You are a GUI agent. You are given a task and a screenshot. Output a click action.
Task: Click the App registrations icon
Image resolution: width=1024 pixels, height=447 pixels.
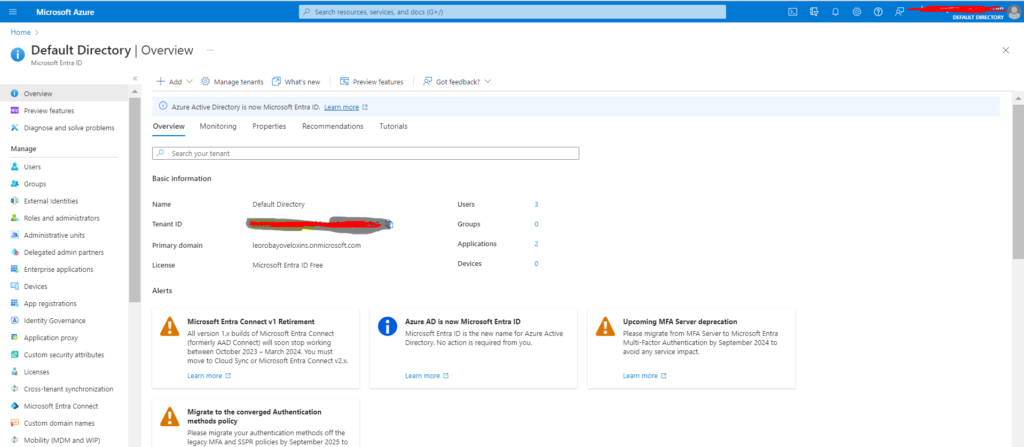coord(14,303)
